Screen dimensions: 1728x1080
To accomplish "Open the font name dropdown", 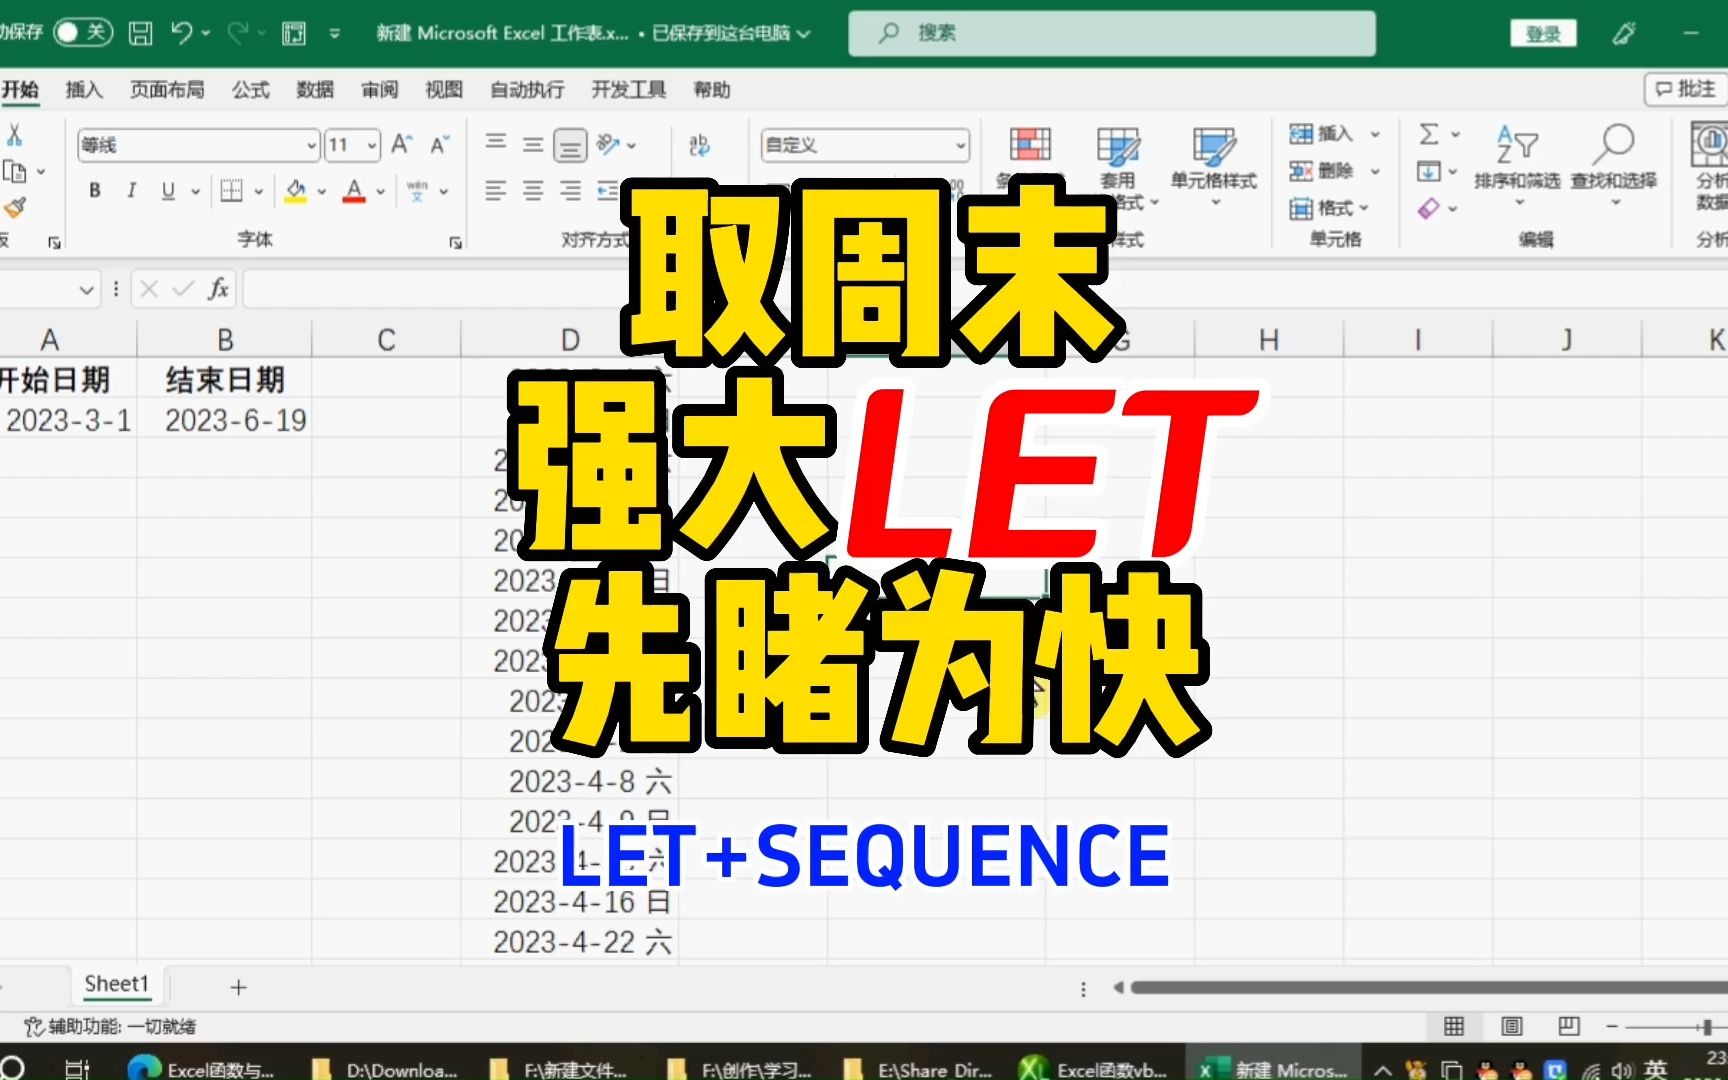I will (311, 146).
